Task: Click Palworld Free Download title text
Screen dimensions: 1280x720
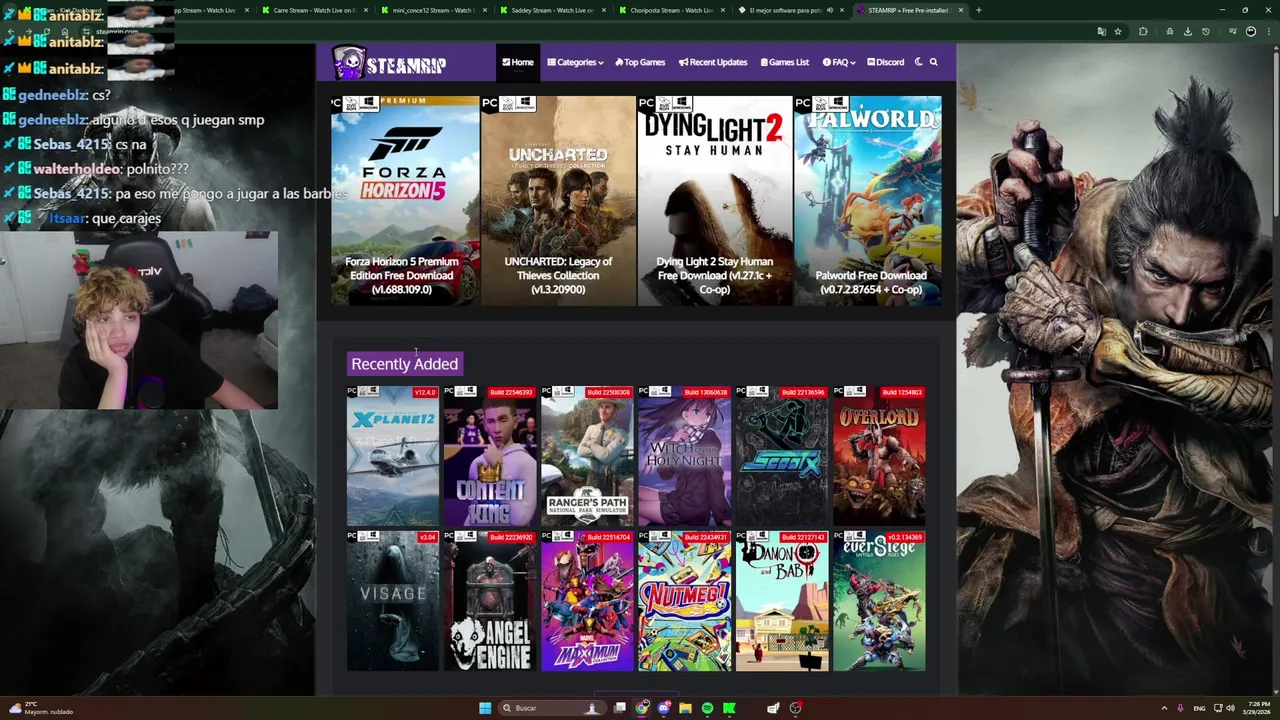Action: click(x=871, y=282)
